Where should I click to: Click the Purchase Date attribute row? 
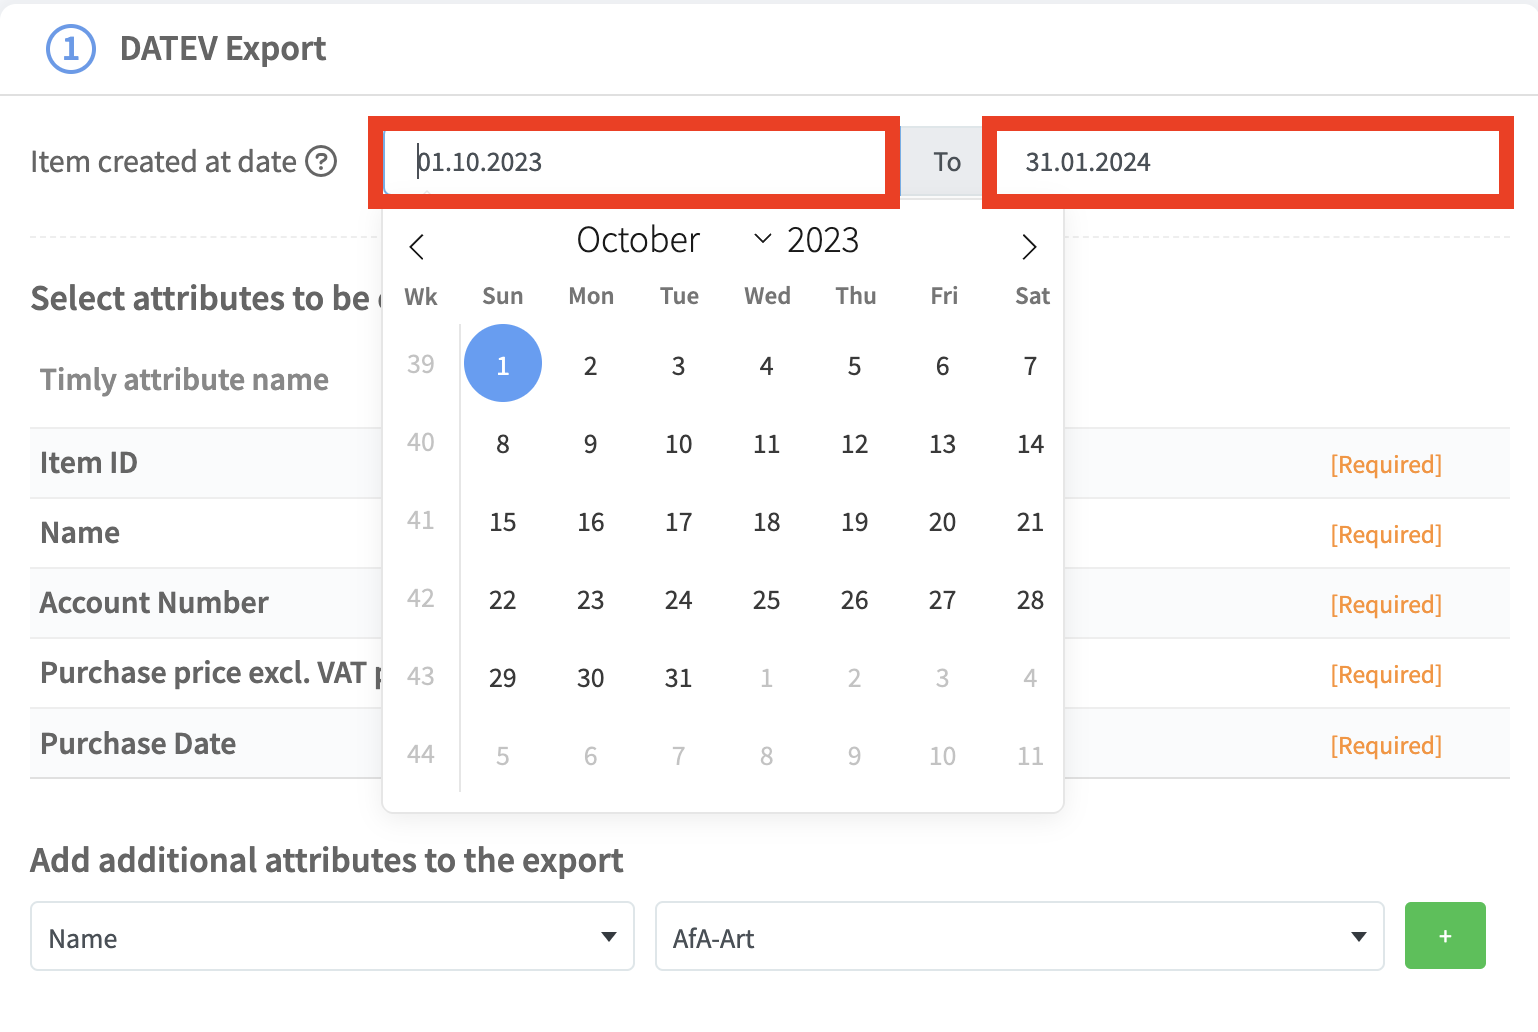[x=770, y=743]
